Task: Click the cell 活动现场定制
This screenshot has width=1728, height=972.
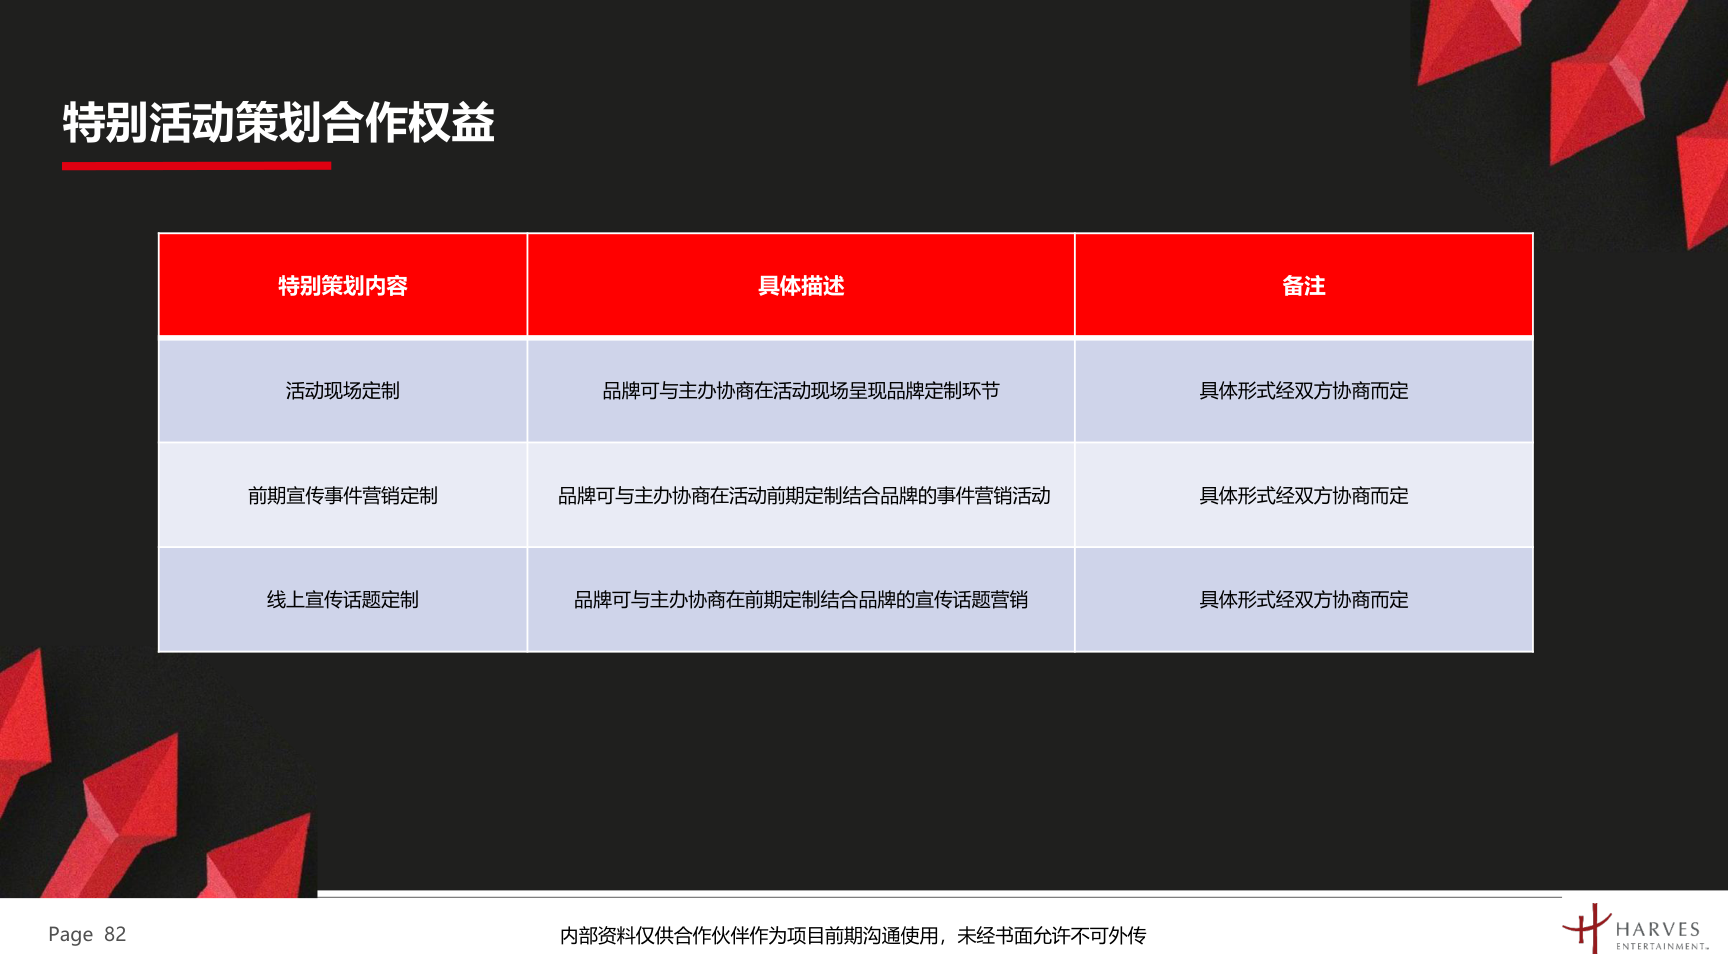Action: click(x=343, y=391)
